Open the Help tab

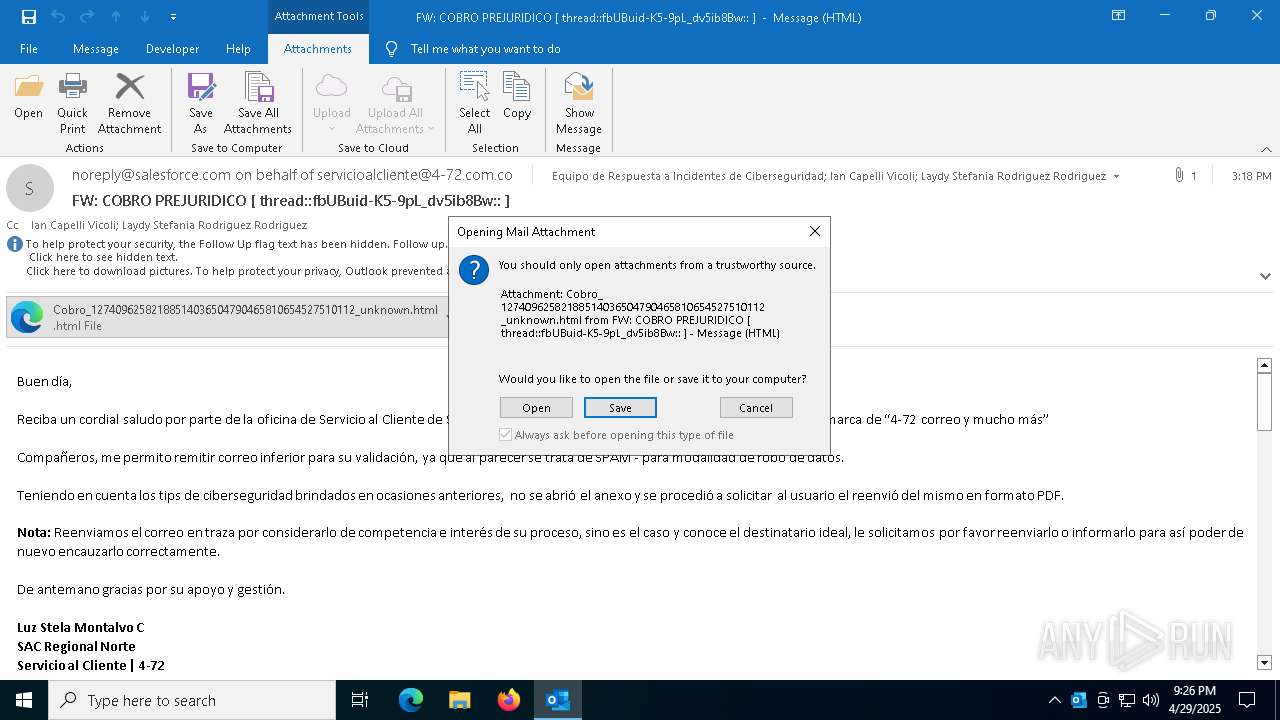point(238,49)
